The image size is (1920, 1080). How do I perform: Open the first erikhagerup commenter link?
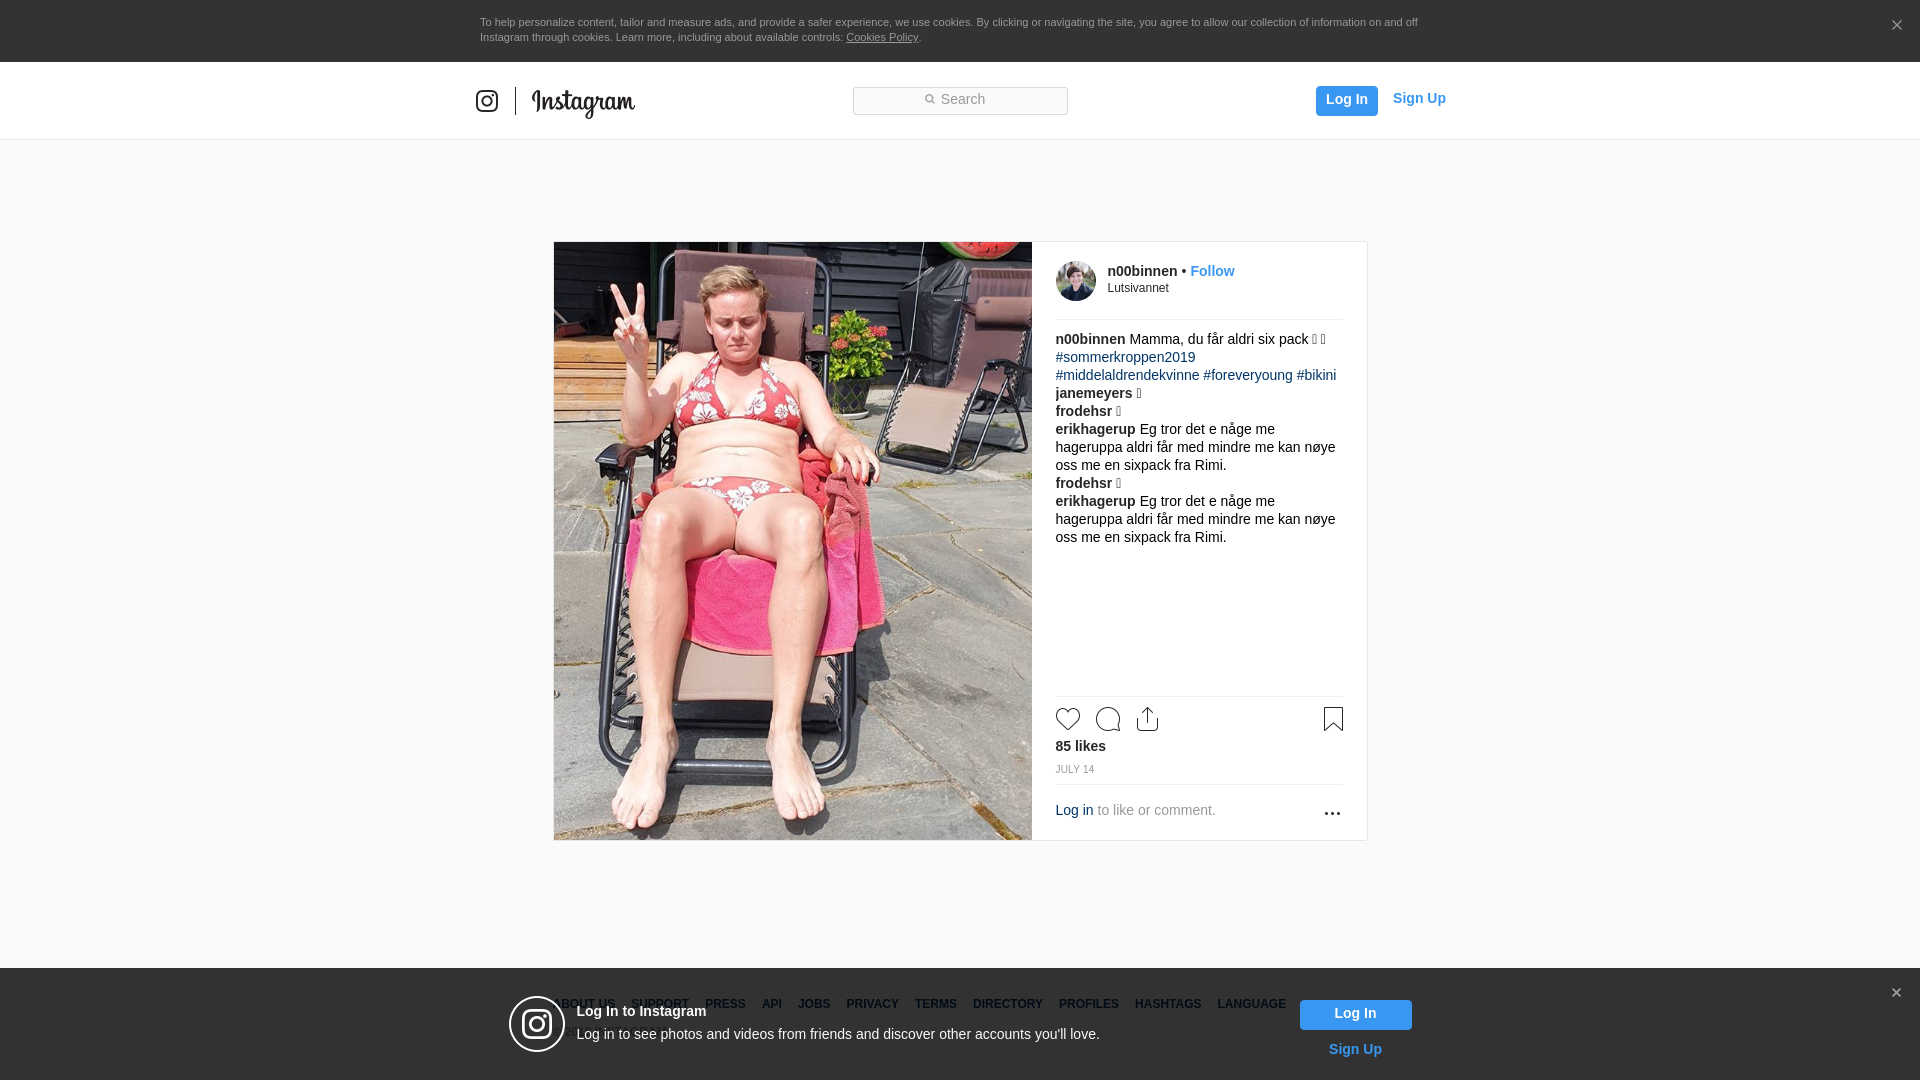[1096, 429]
